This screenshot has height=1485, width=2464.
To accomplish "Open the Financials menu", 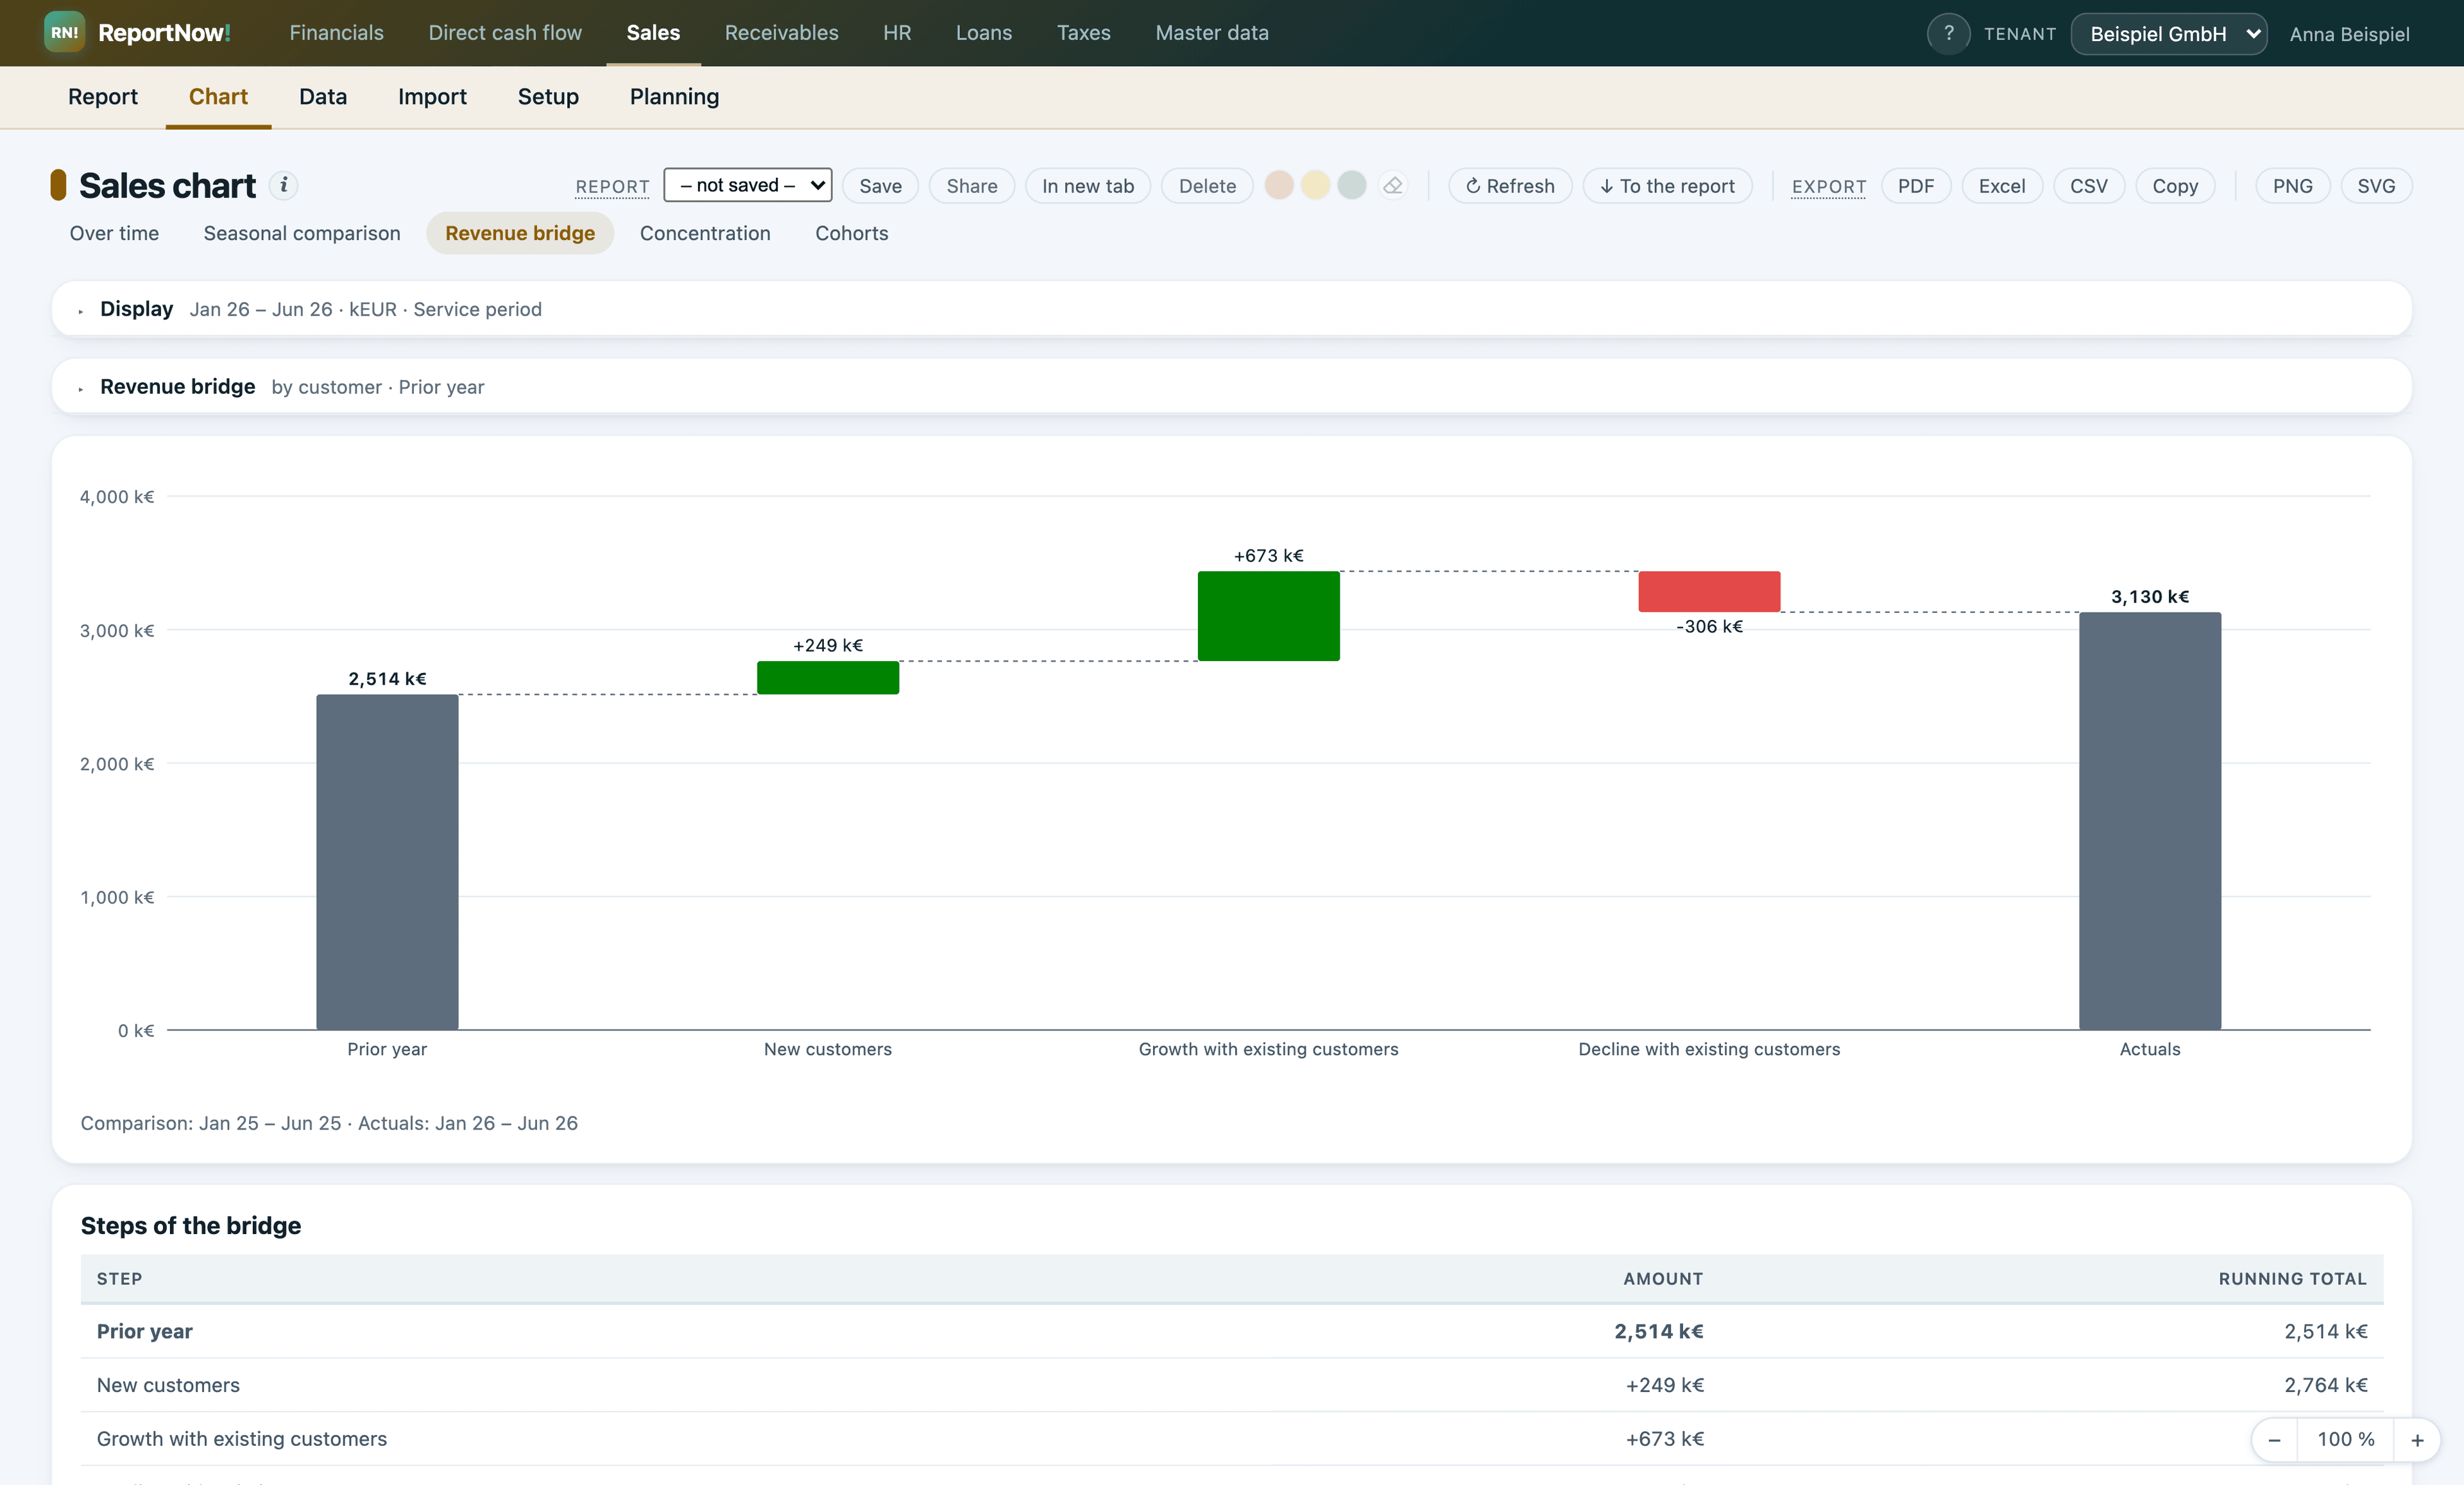I will click(x=336, y=33).
